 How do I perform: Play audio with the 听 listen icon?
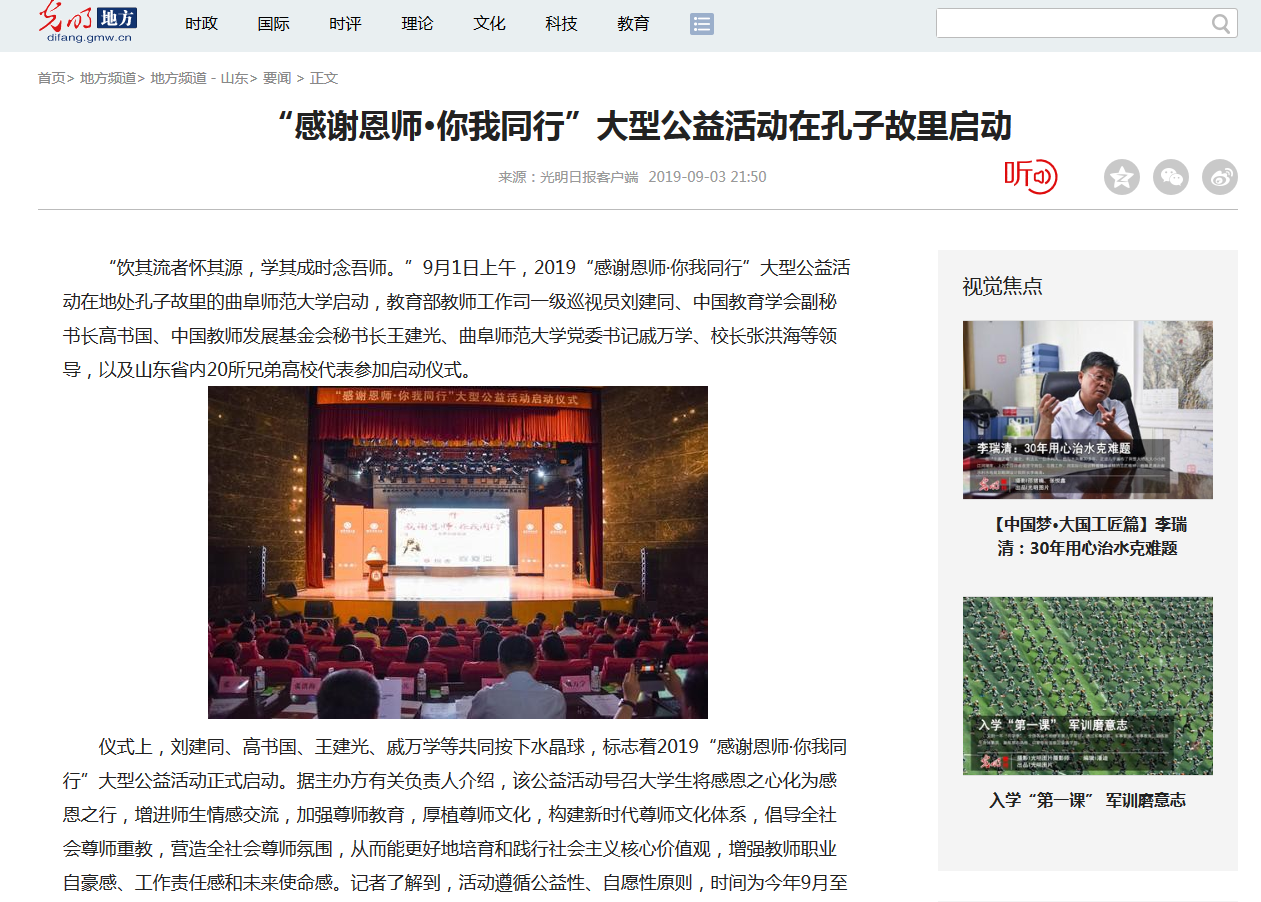(x=1030, y=177)
